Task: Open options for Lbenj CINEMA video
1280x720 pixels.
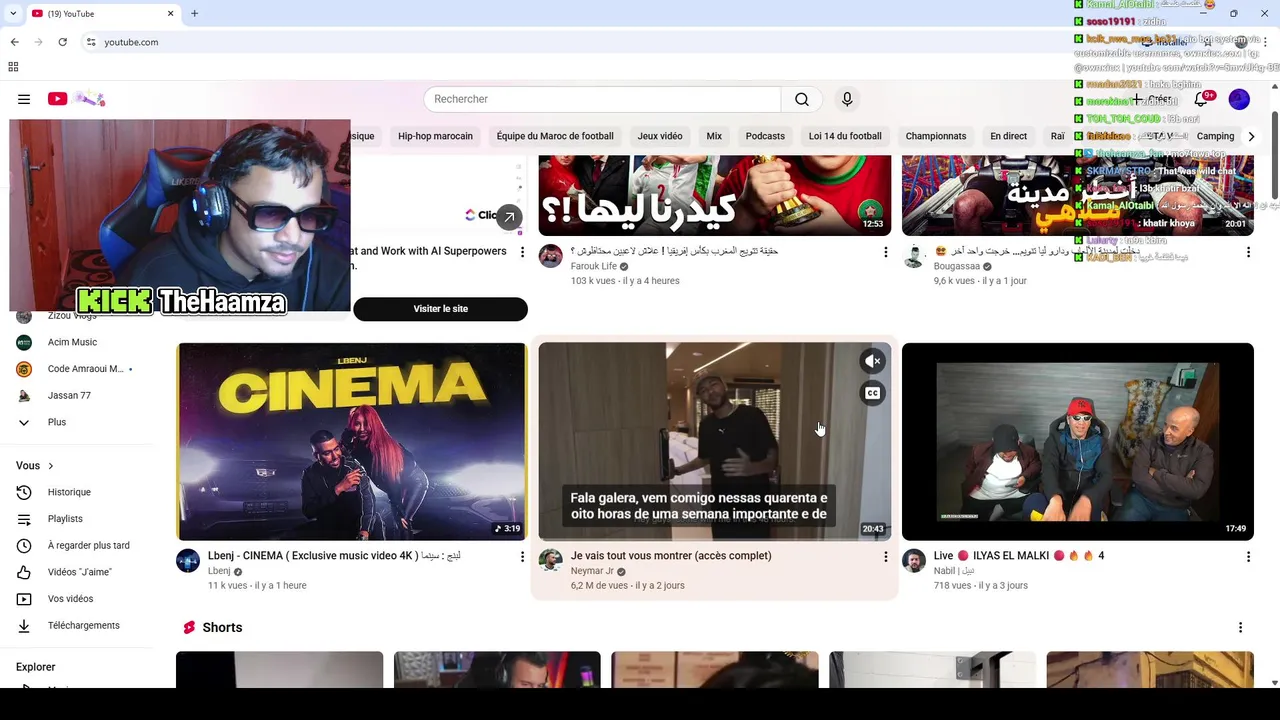Action: coord(522,556)
